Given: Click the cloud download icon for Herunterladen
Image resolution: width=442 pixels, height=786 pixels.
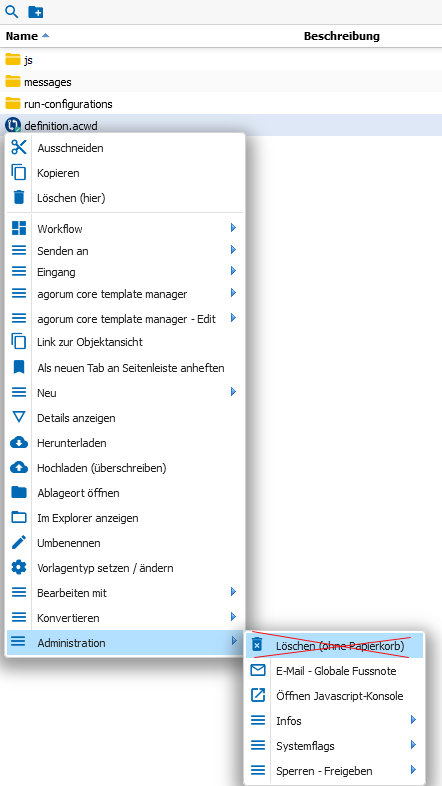Looking at the screenshot, I should [19, 443].
